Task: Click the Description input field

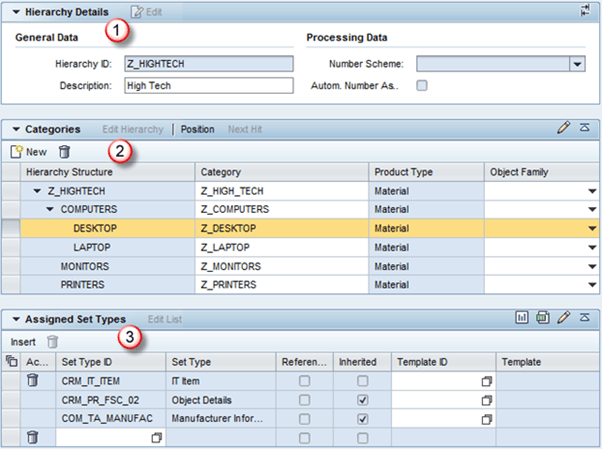Action: (209, 85)
